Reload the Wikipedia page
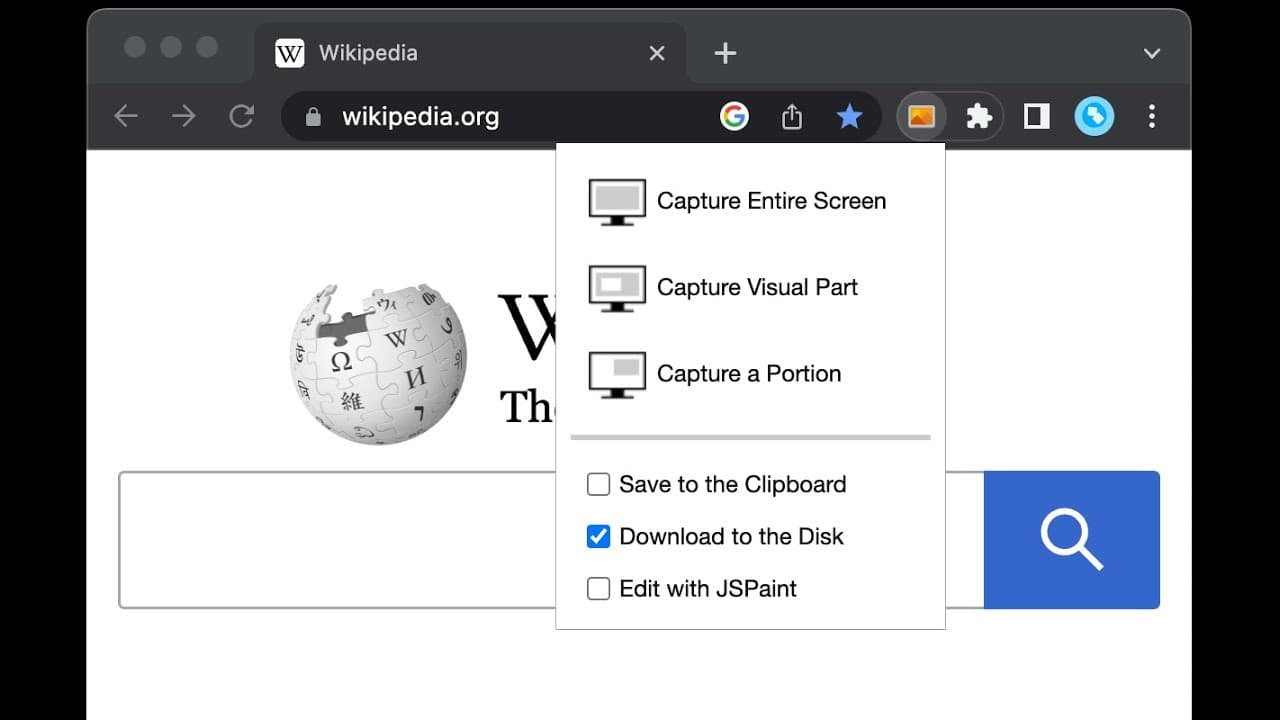The image size is (1280, 720). [242, 117]
